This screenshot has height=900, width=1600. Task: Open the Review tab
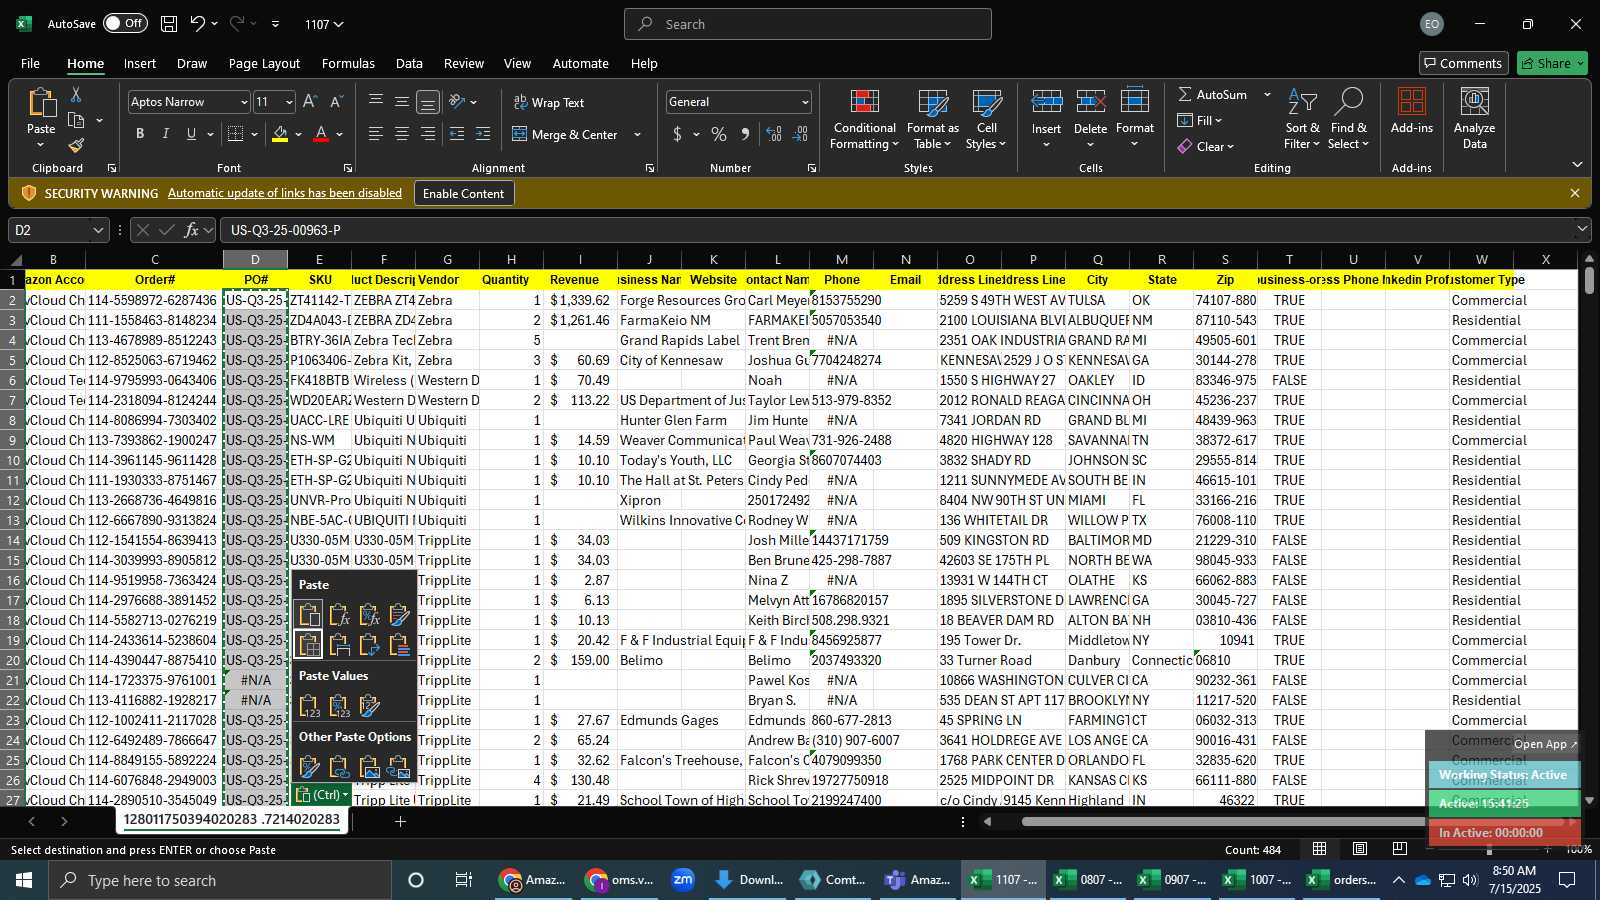coord(464,63)
